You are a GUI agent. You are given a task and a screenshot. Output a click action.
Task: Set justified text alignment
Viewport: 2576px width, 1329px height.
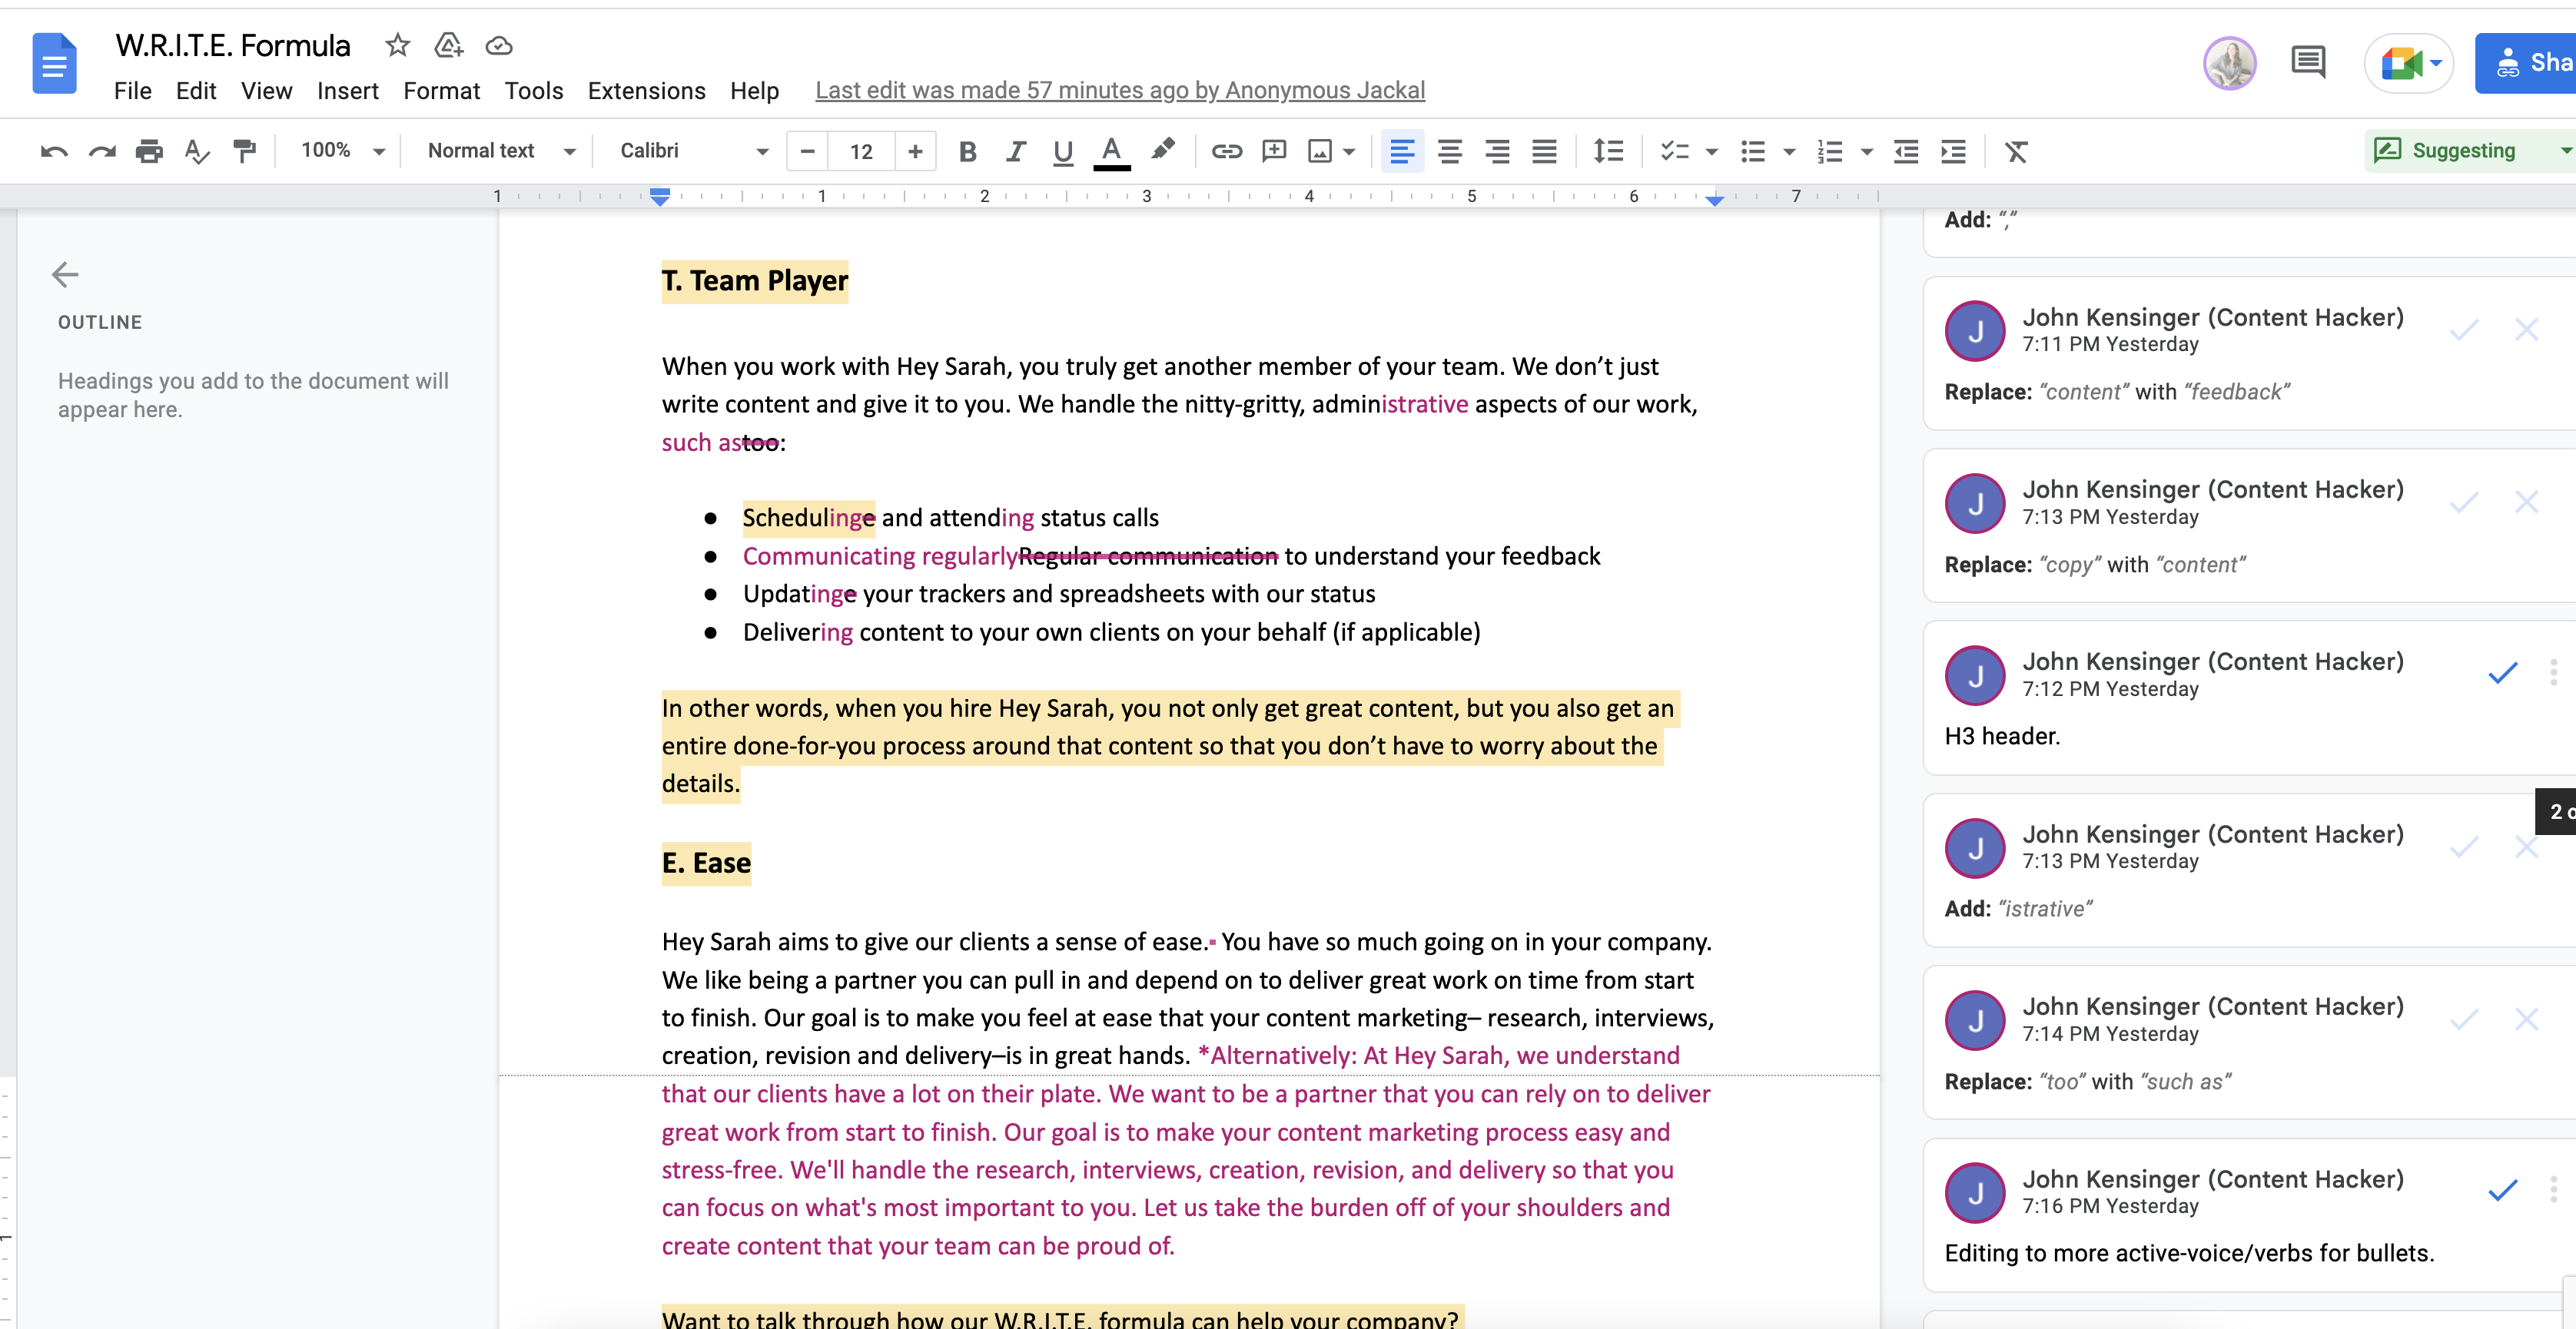point(1544,151)
